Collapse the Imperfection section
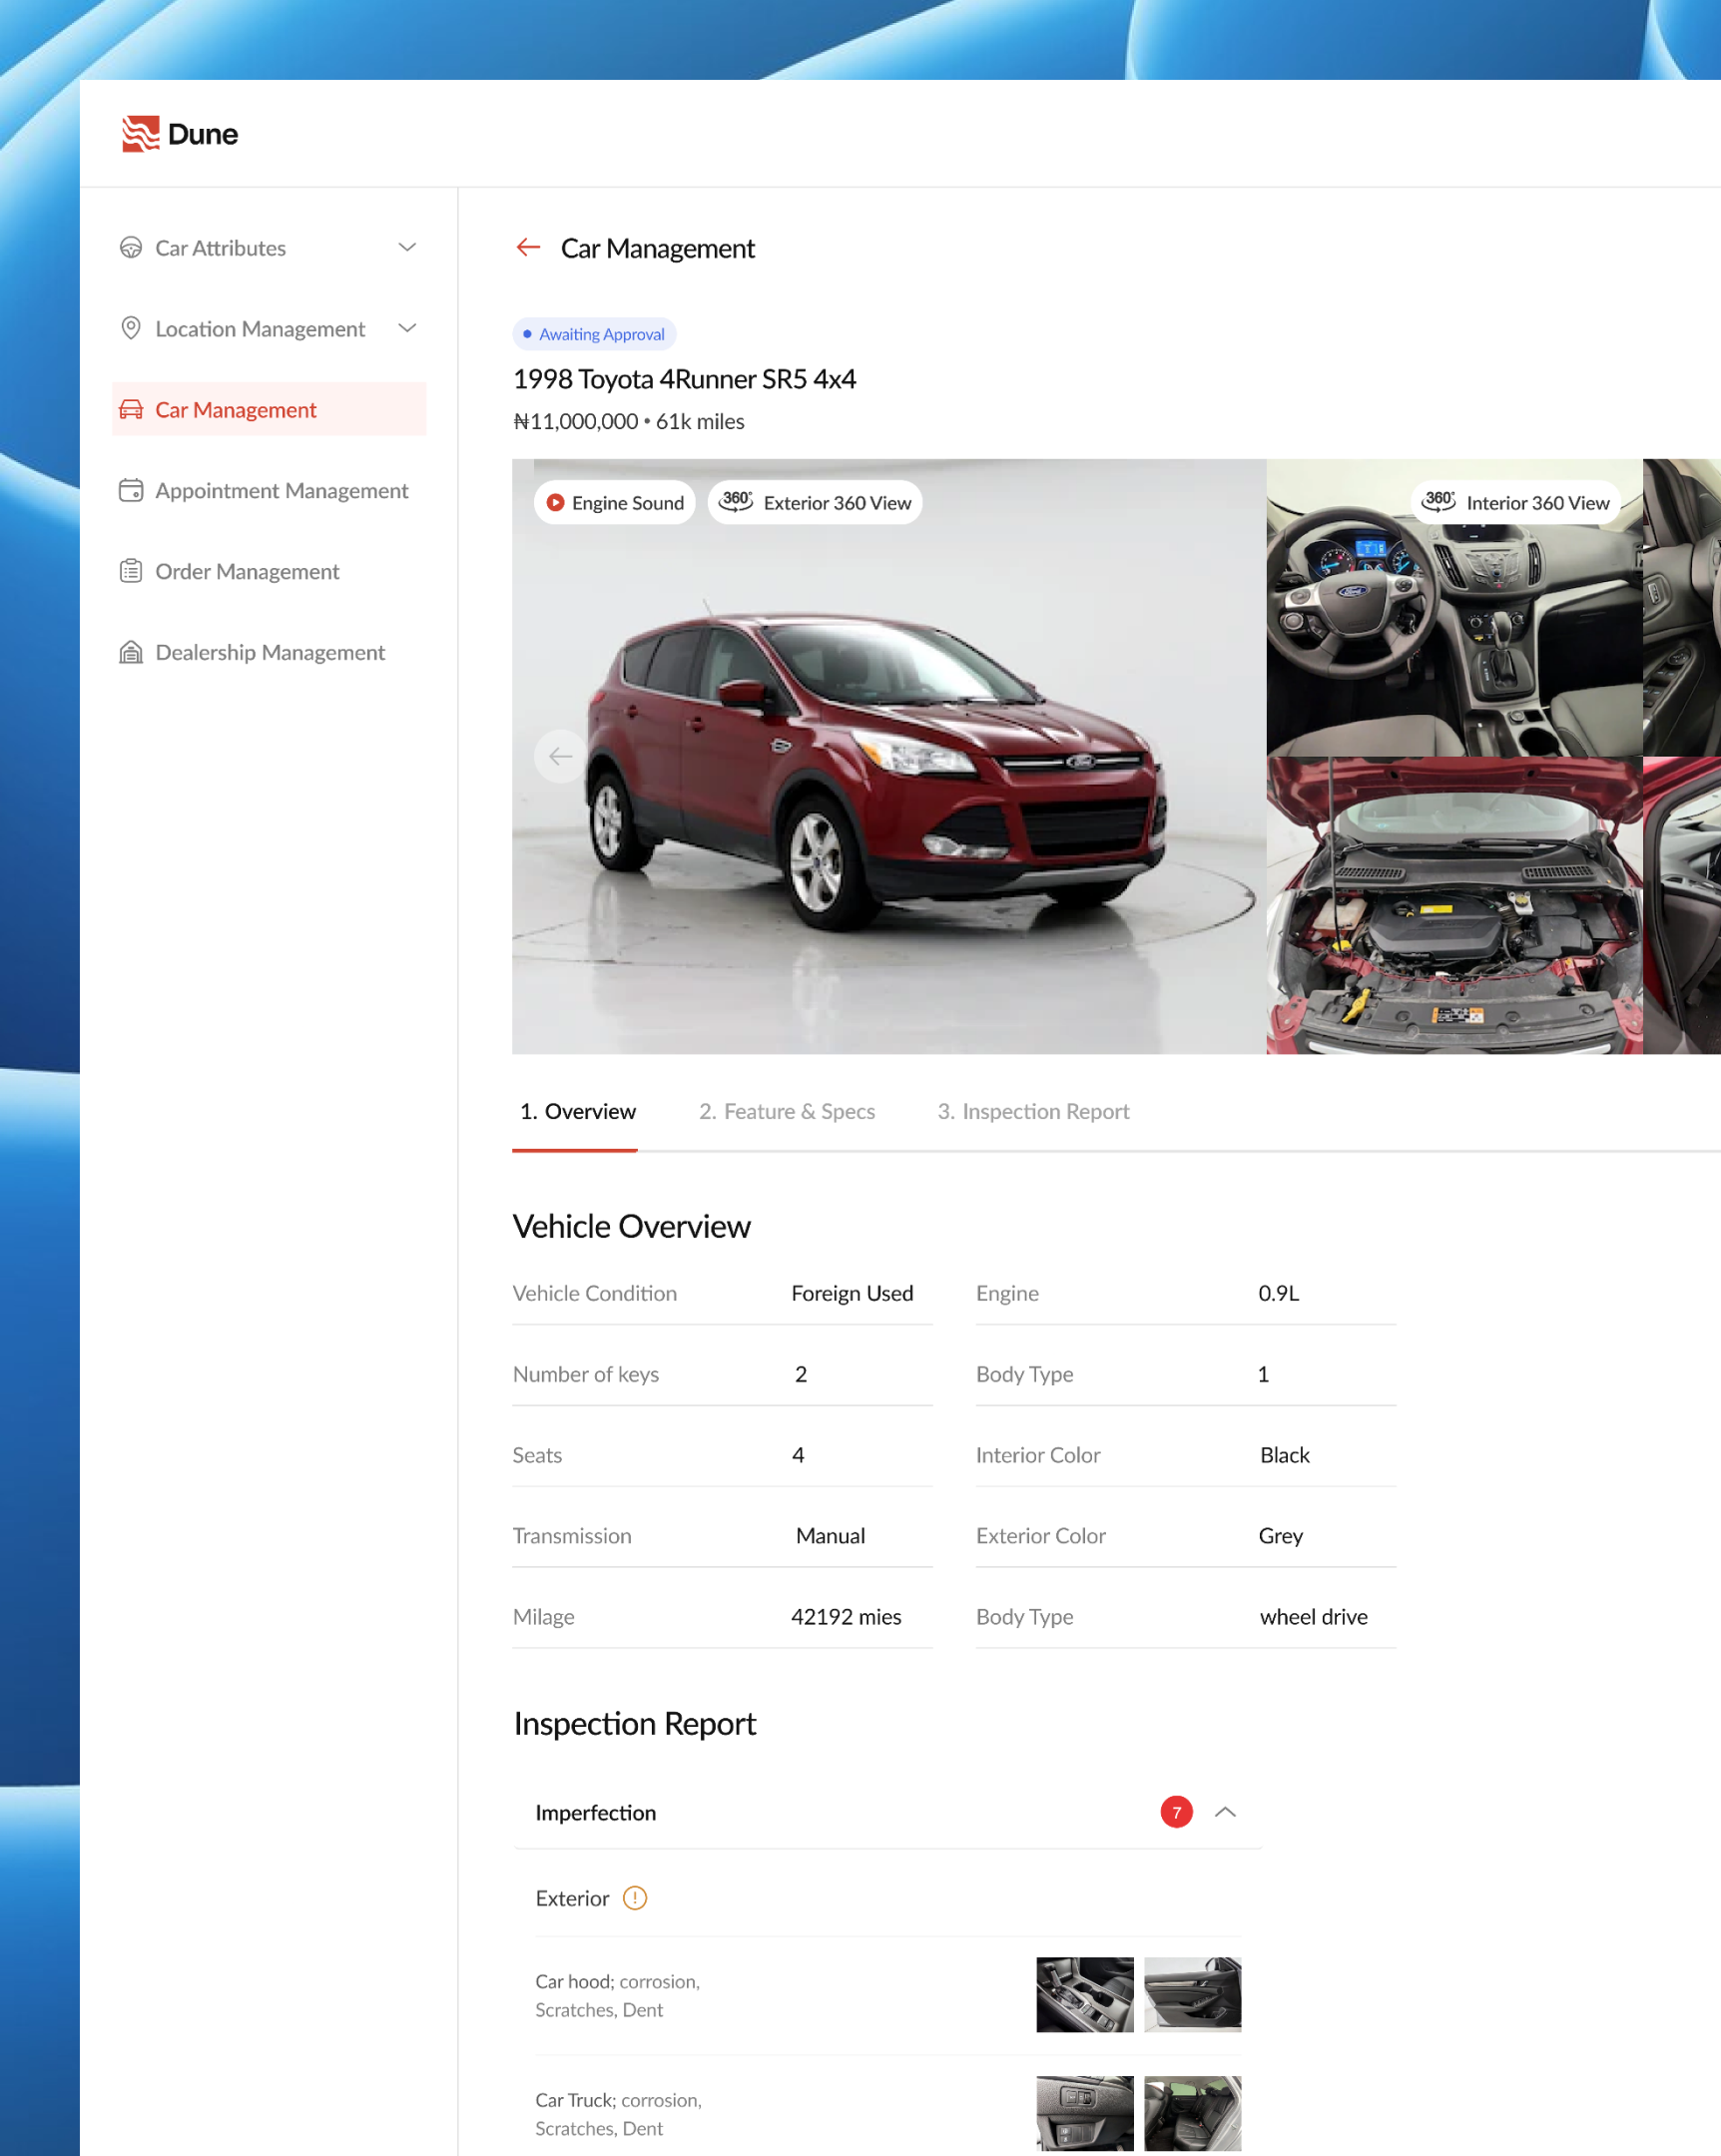 coord(1225,1812)
